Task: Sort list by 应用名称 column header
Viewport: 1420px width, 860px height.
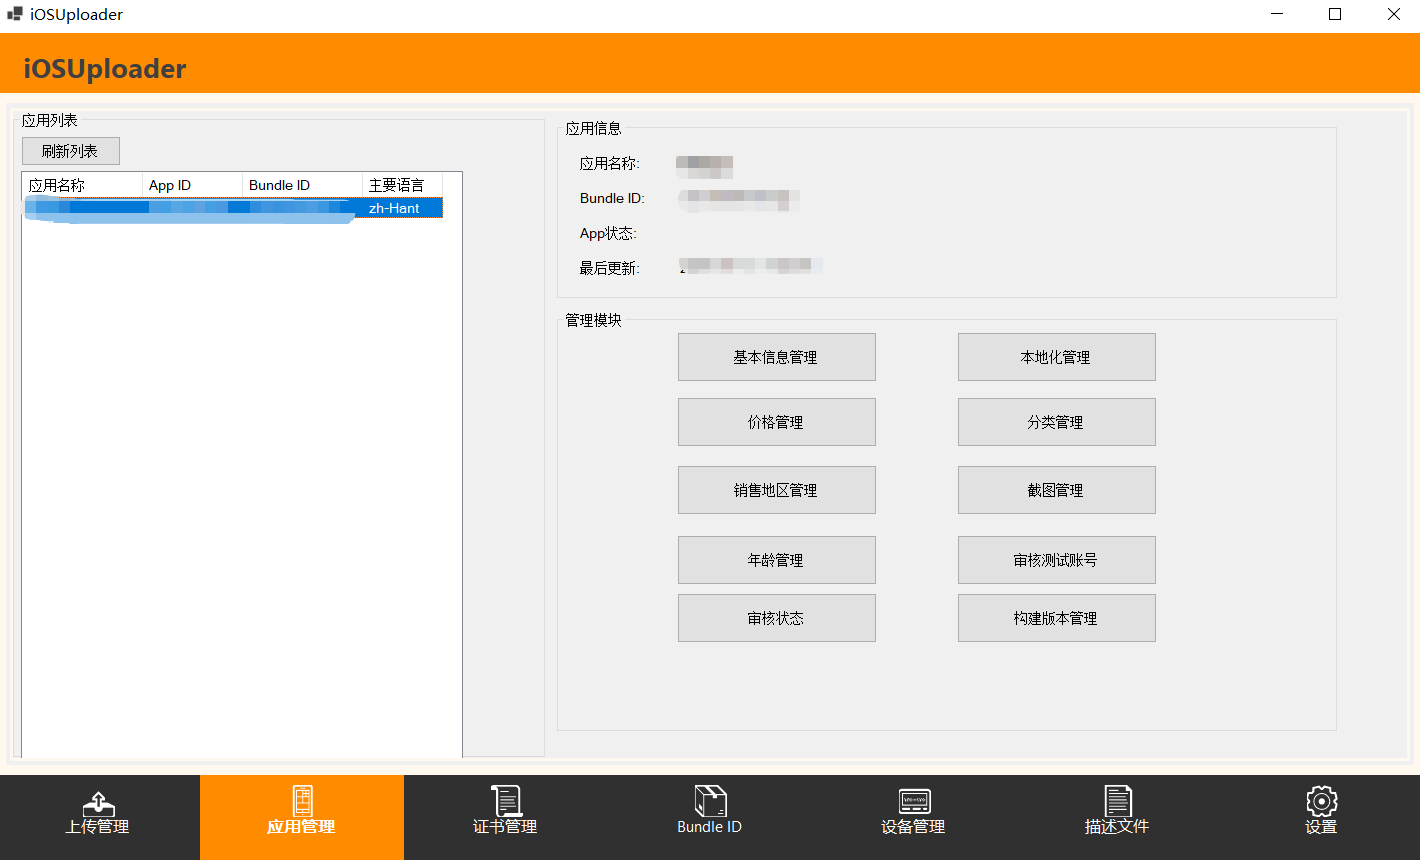Action: click(x=81, y=185)
